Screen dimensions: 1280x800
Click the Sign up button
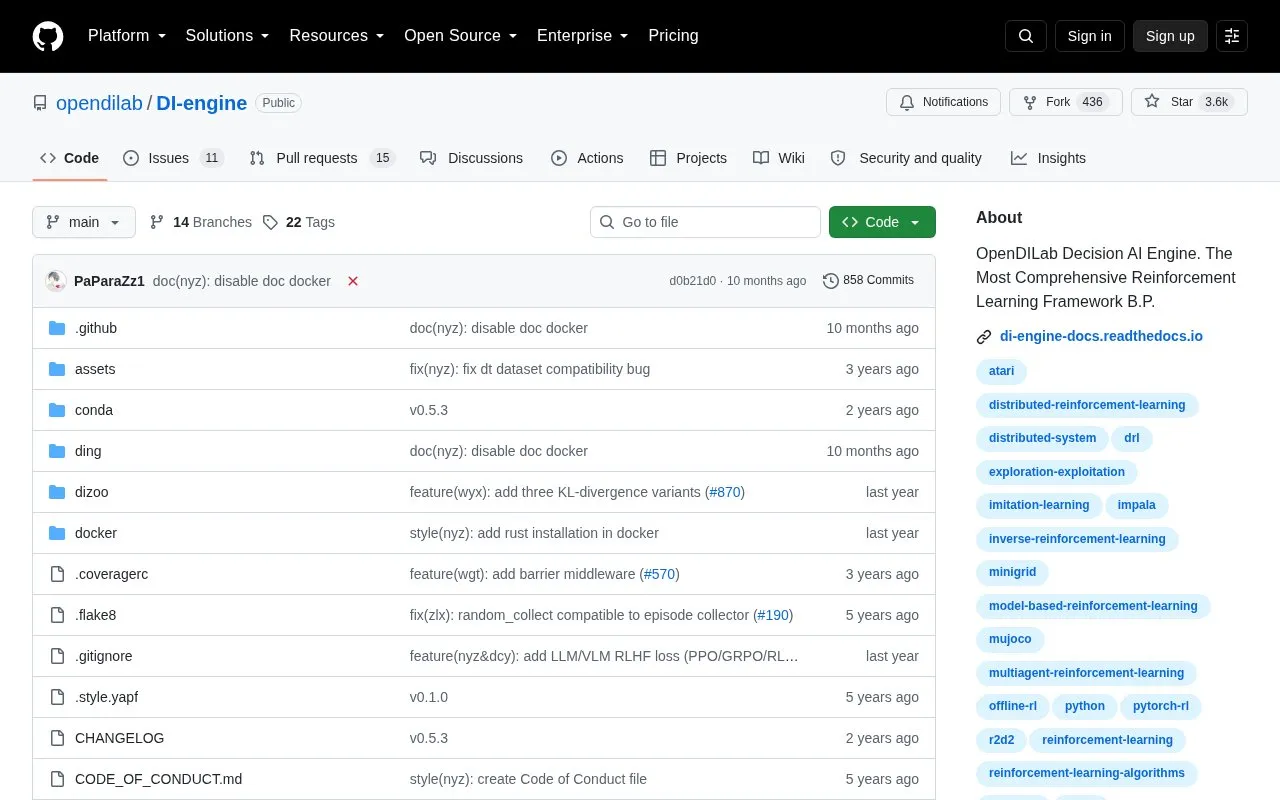click(x=1170, y=36)
